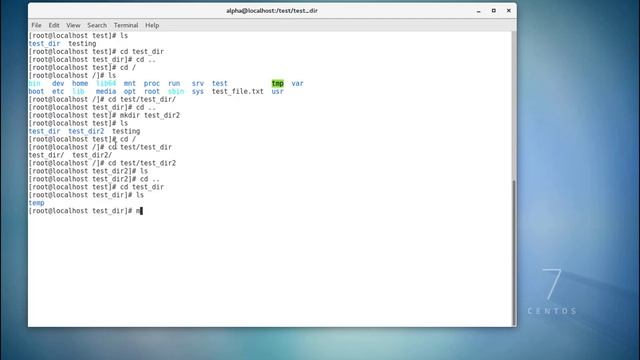
Task: Click 'sbin' in the root listing
Action: pos(176,91)
